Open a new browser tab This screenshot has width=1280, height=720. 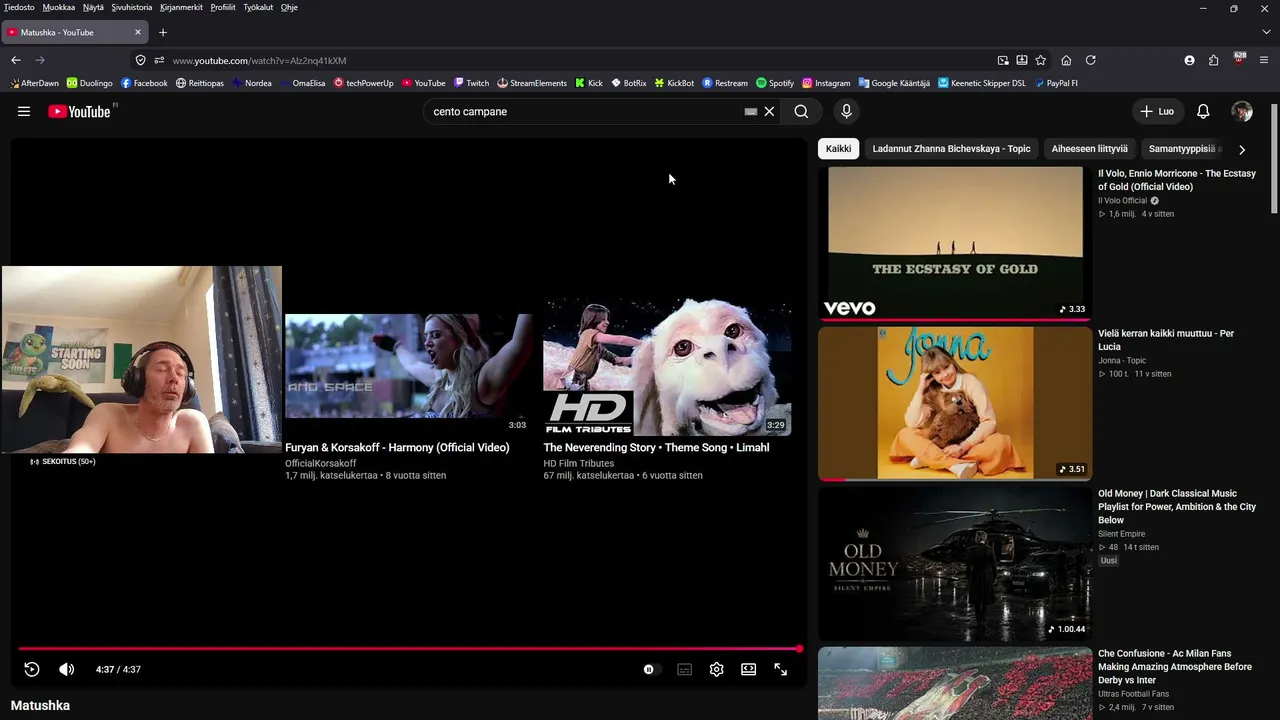pos(163,32)
